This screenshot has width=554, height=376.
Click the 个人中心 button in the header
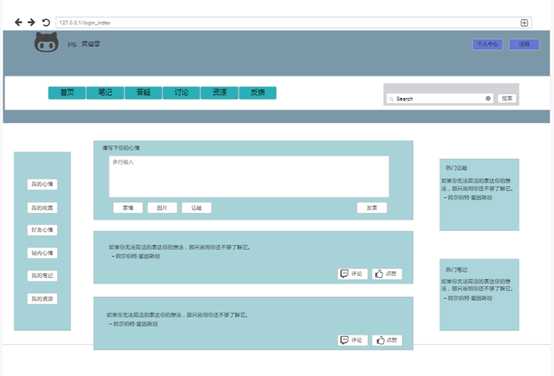pos(488,44)
